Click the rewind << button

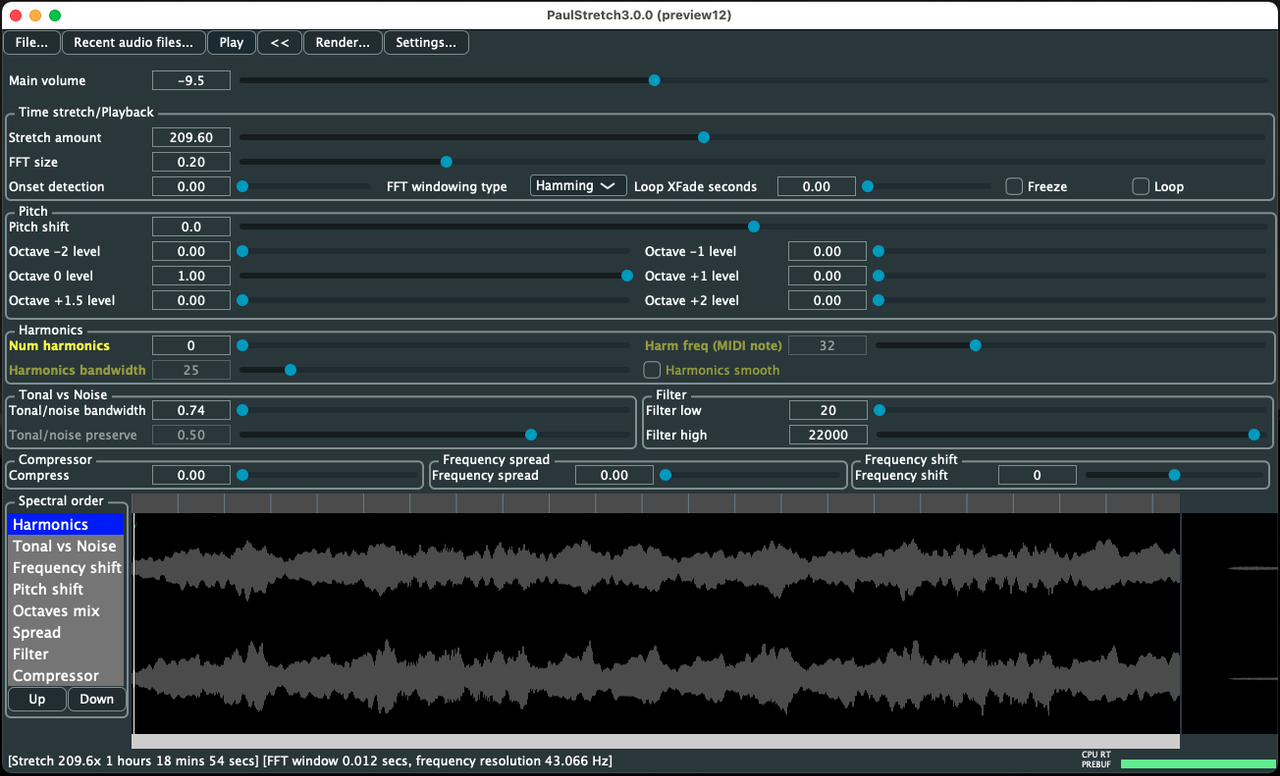pyautogui.click(x=280, y=42)
